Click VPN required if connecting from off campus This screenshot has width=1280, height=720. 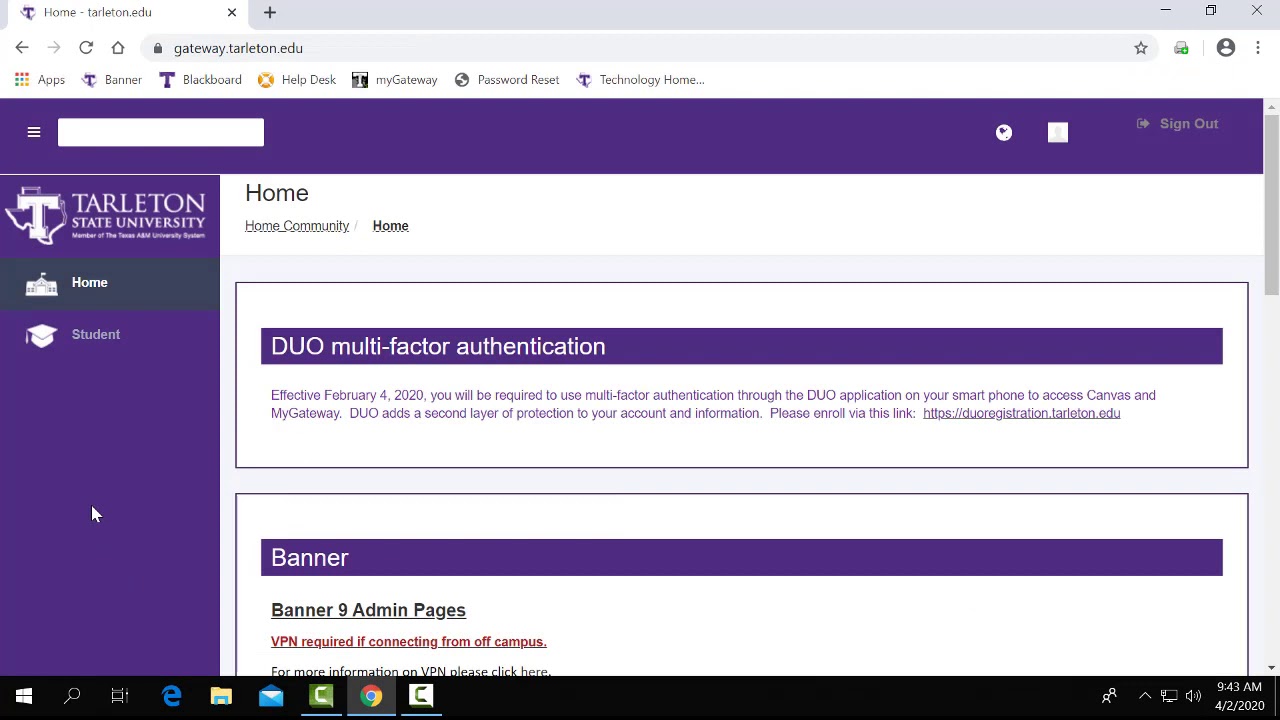pos(409,642)
